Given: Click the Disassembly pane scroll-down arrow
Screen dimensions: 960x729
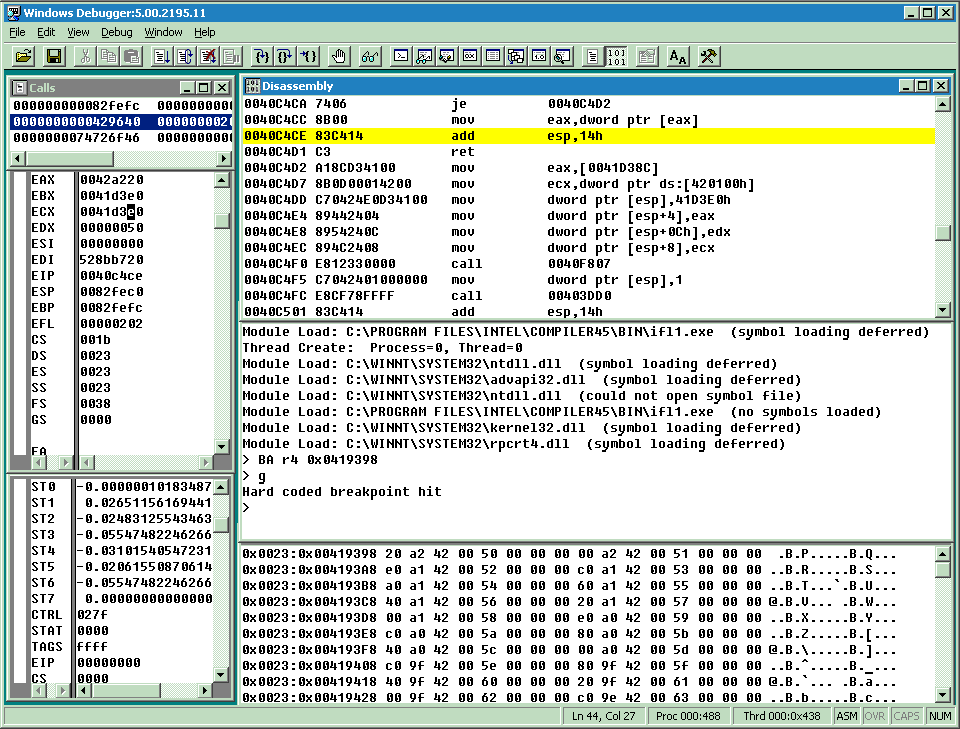Looking at the screenshot, I should [943, 310].
